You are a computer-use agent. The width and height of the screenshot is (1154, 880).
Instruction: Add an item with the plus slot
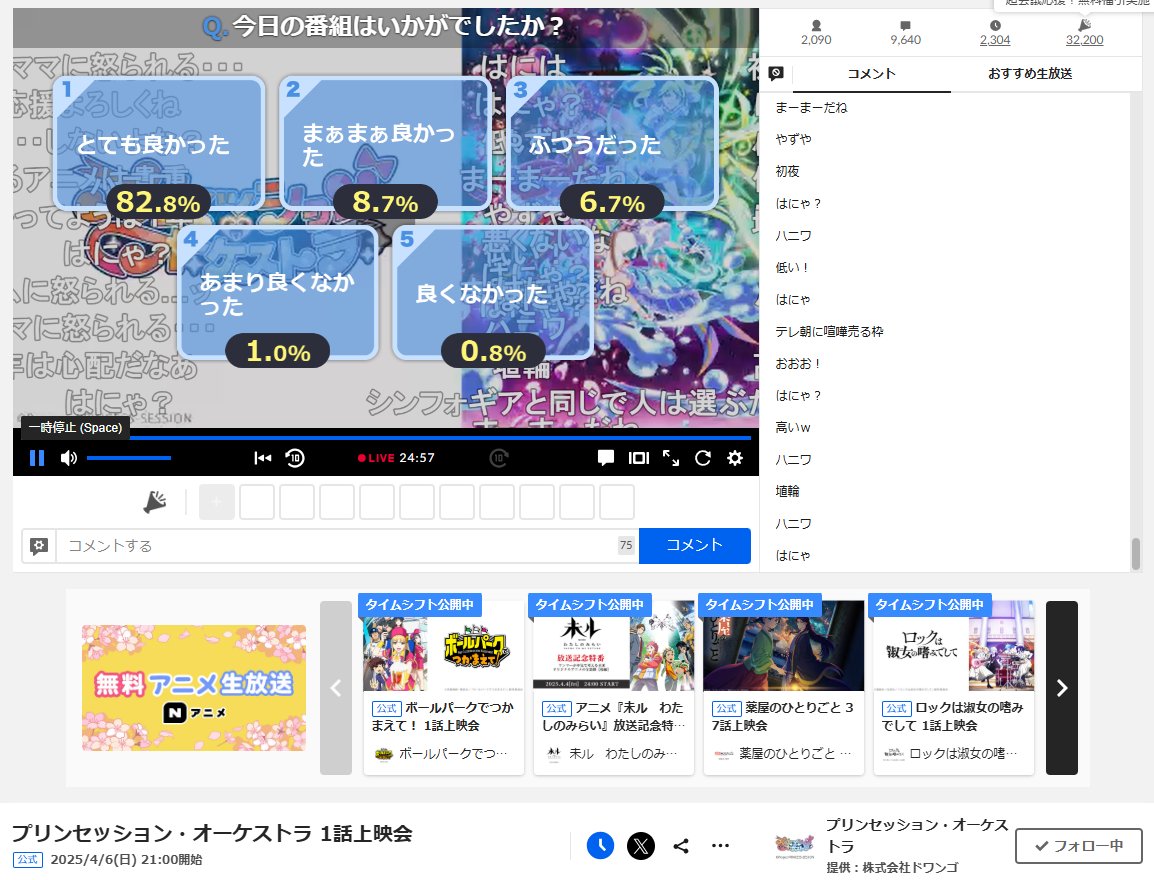(216, 502)
